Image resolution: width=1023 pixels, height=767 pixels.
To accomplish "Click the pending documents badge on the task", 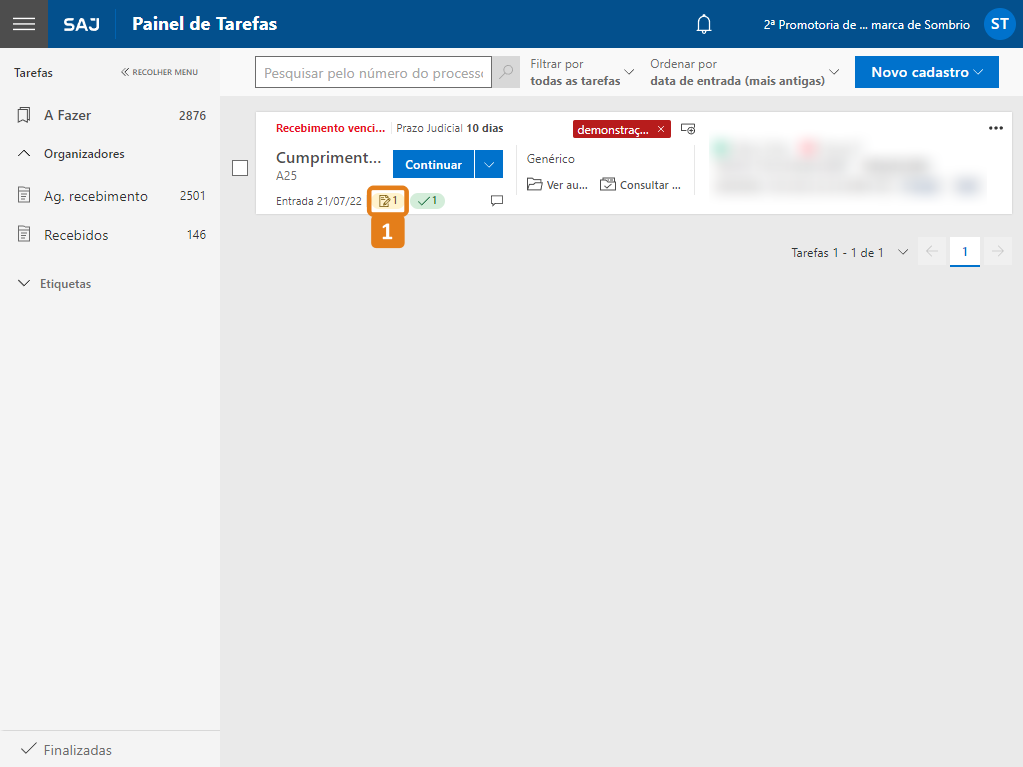I will pos(388,201).
